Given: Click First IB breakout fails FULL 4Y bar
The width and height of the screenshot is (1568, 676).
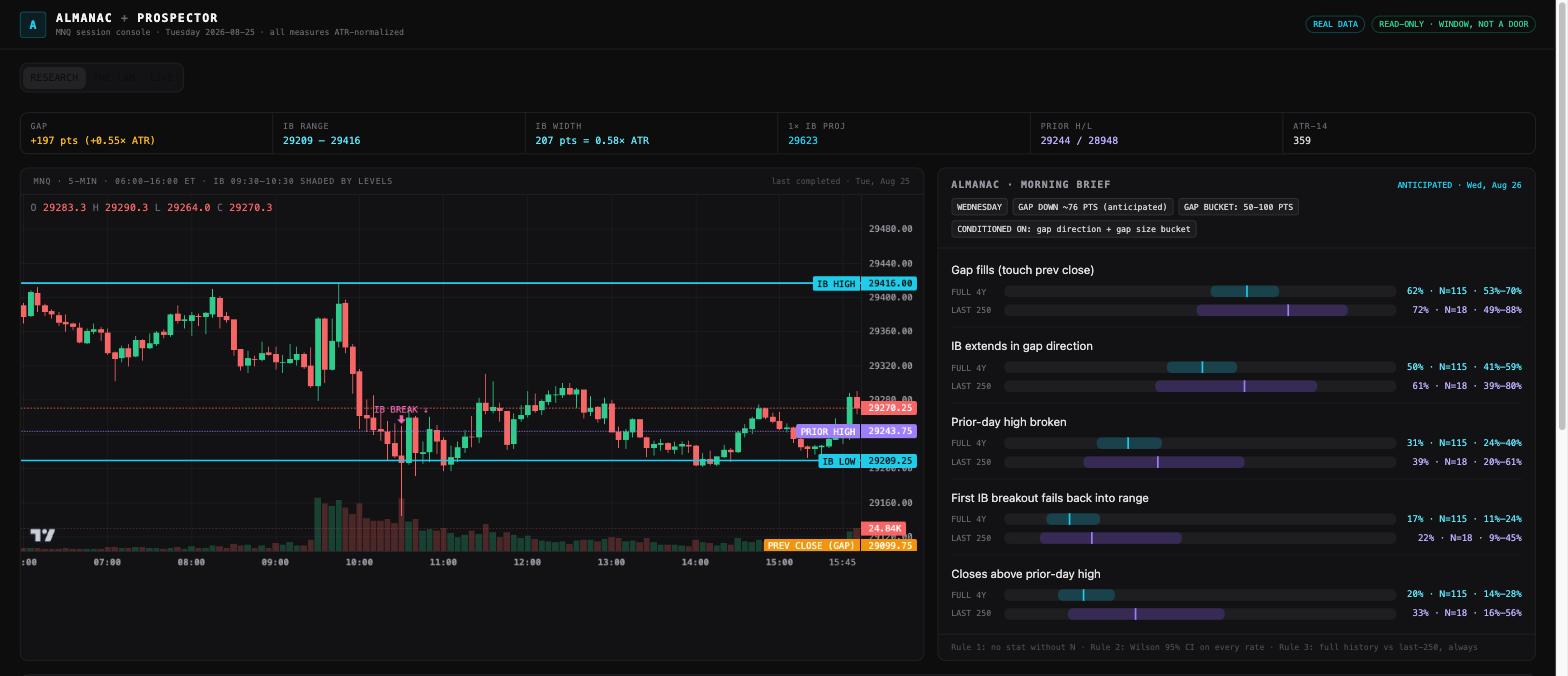Looking at the screenshot, I should tap(1200, 519).
